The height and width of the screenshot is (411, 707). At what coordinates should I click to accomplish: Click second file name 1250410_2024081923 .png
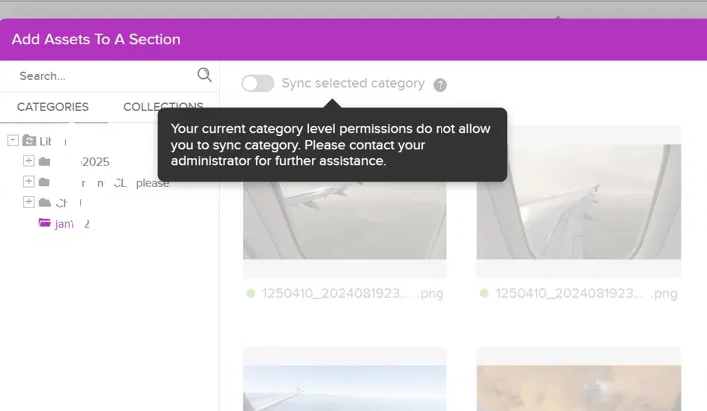(x=586, y=293)
